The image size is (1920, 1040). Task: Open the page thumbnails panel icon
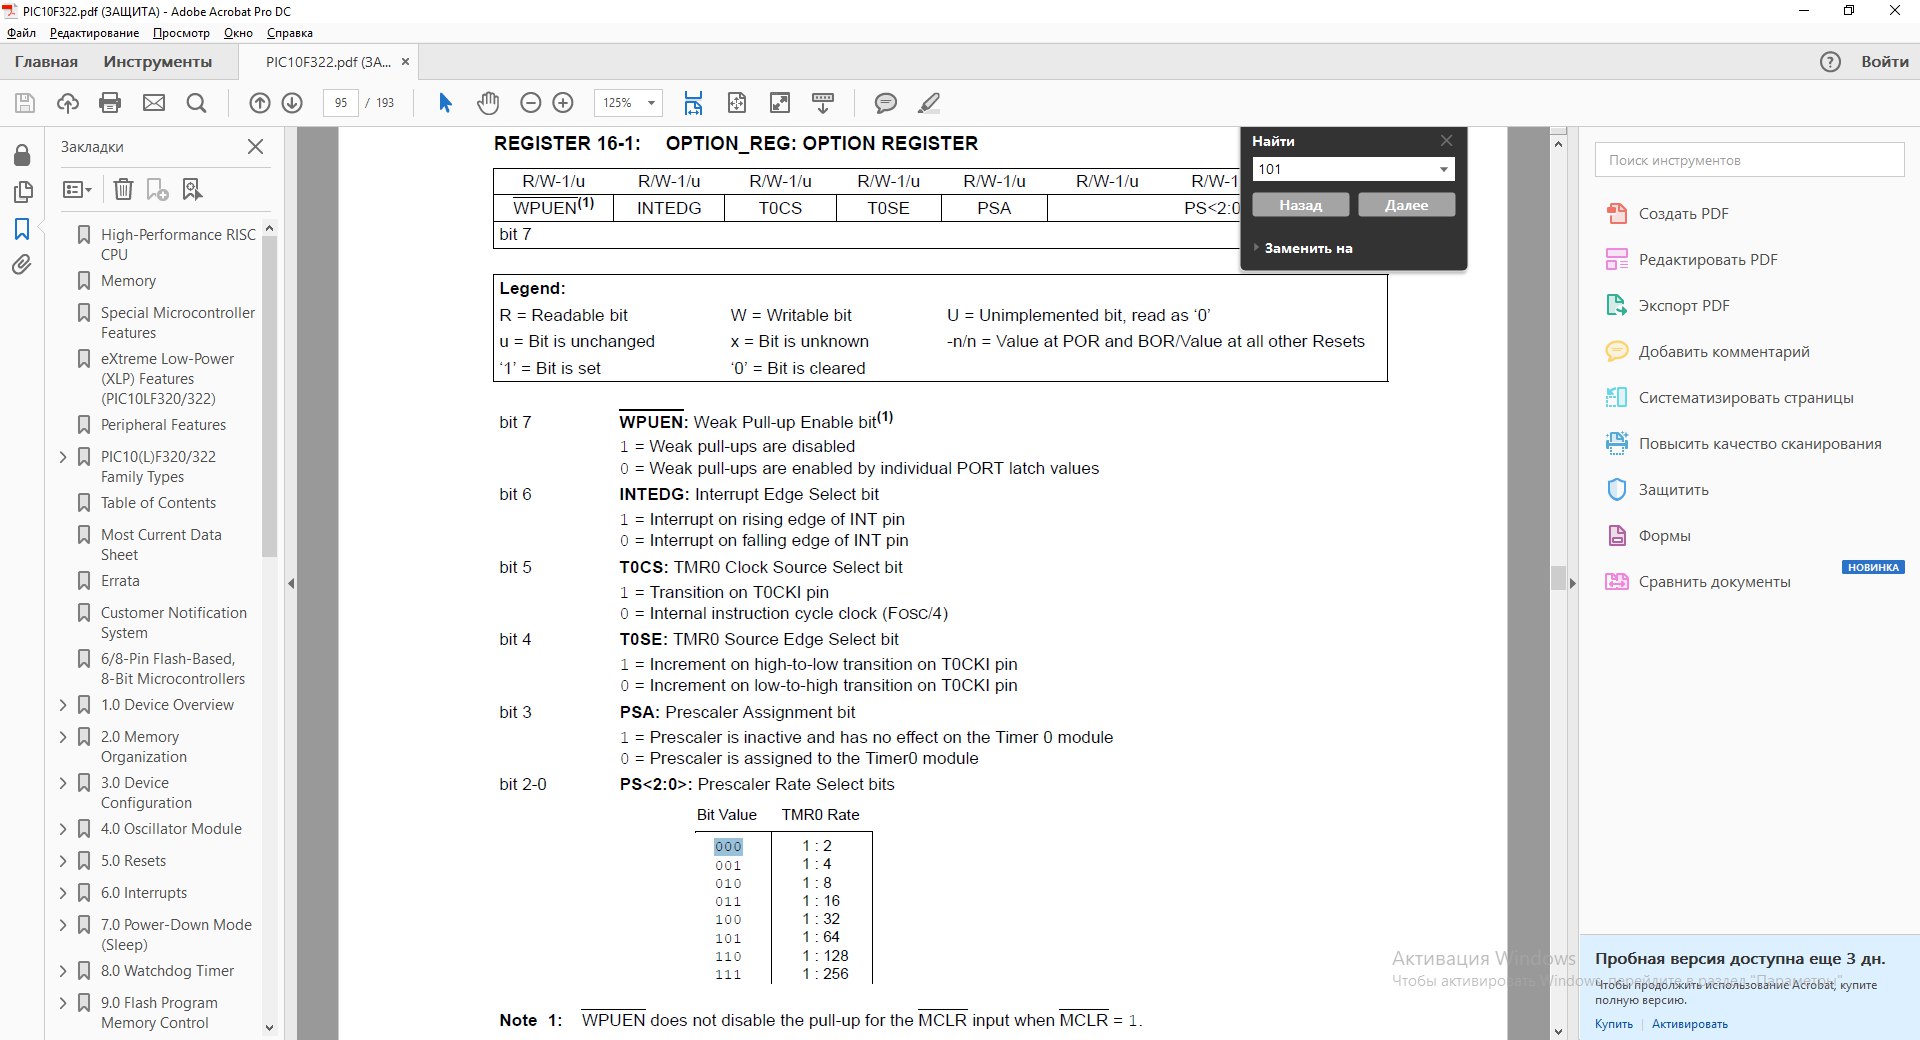(x=22, y=191)
